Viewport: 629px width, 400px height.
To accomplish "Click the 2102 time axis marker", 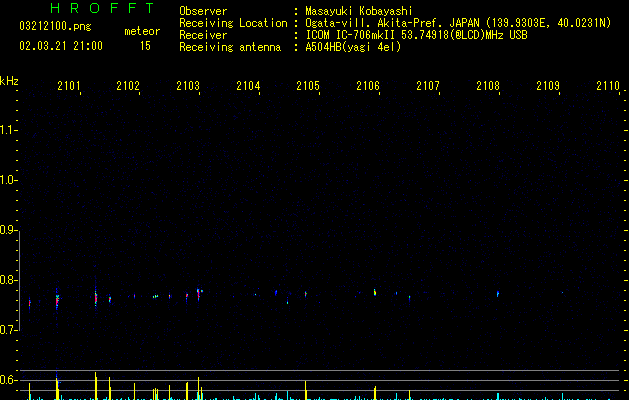I will click(128, 85).
